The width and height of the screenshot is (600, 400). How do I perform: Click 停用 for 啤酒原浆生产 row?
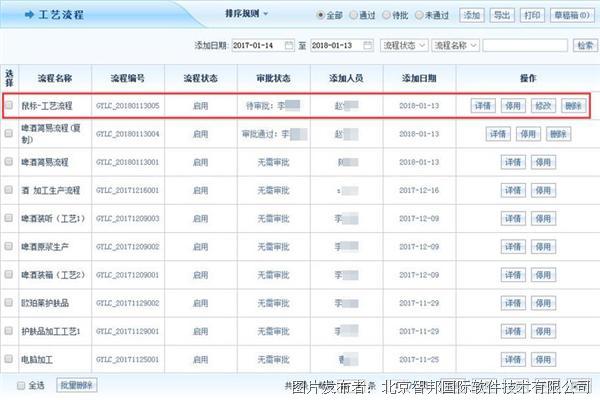[x=543, y=247]
